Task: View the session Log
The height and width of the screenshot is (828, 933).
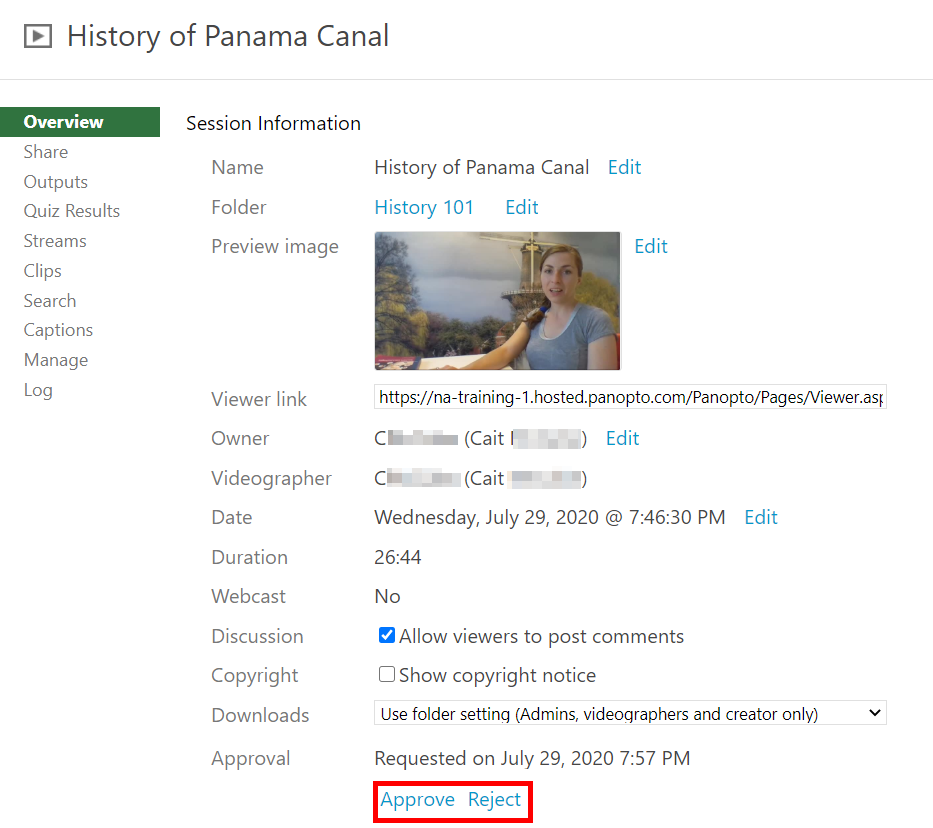Action: coord(38,390)
